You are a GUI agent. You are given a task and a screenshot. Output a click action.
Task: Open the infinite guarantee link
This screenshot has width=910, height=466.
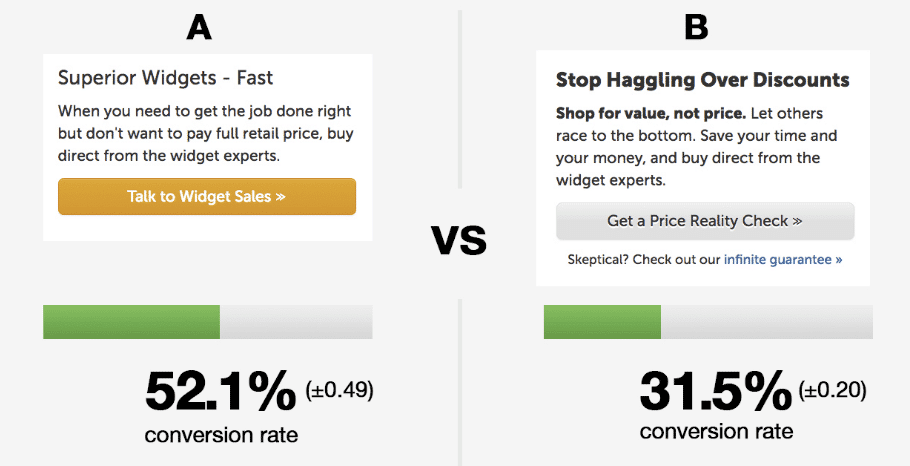pos(783,259)
